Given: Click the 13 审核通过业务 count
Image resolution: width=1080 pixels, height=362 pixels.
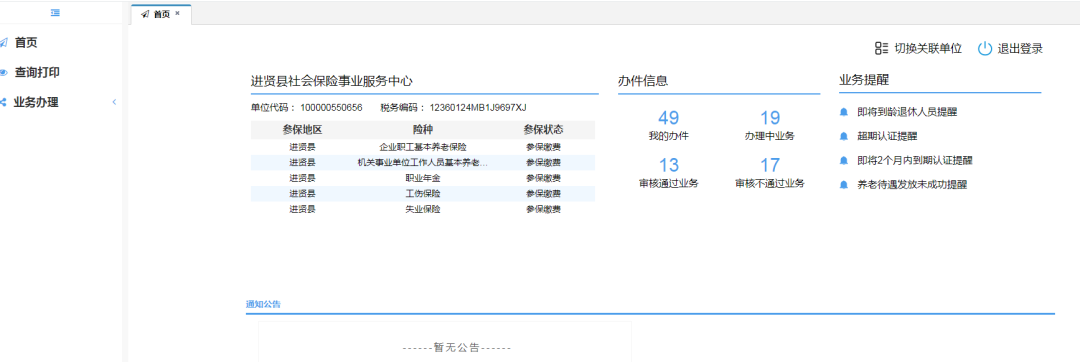Looking at the screenshot, I should 668,165.
